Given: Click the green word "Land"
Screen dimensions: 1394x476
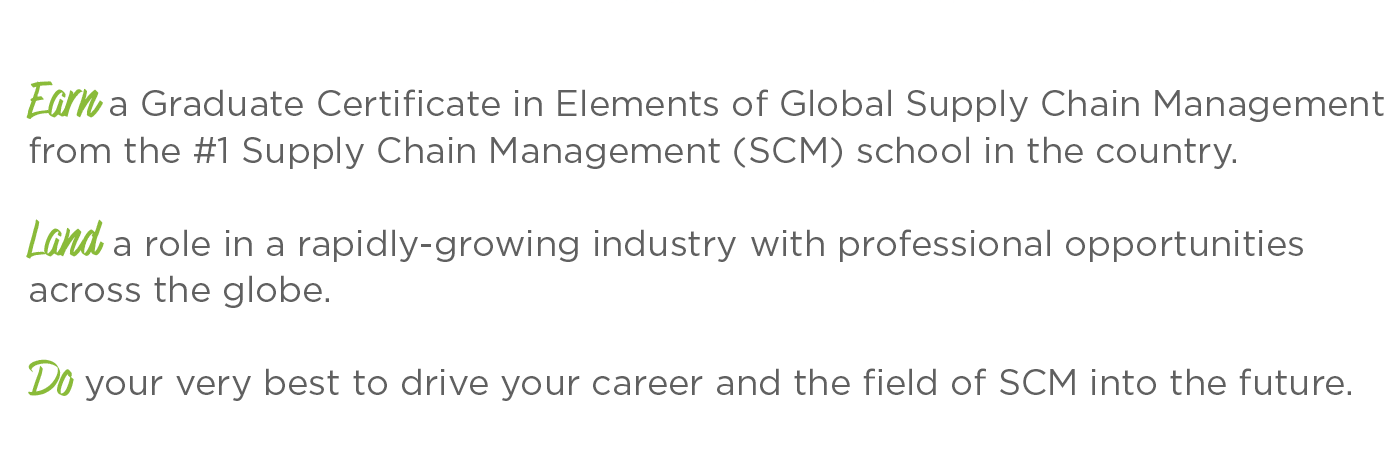Looking at the screenshot, I should tap(65, 243).
